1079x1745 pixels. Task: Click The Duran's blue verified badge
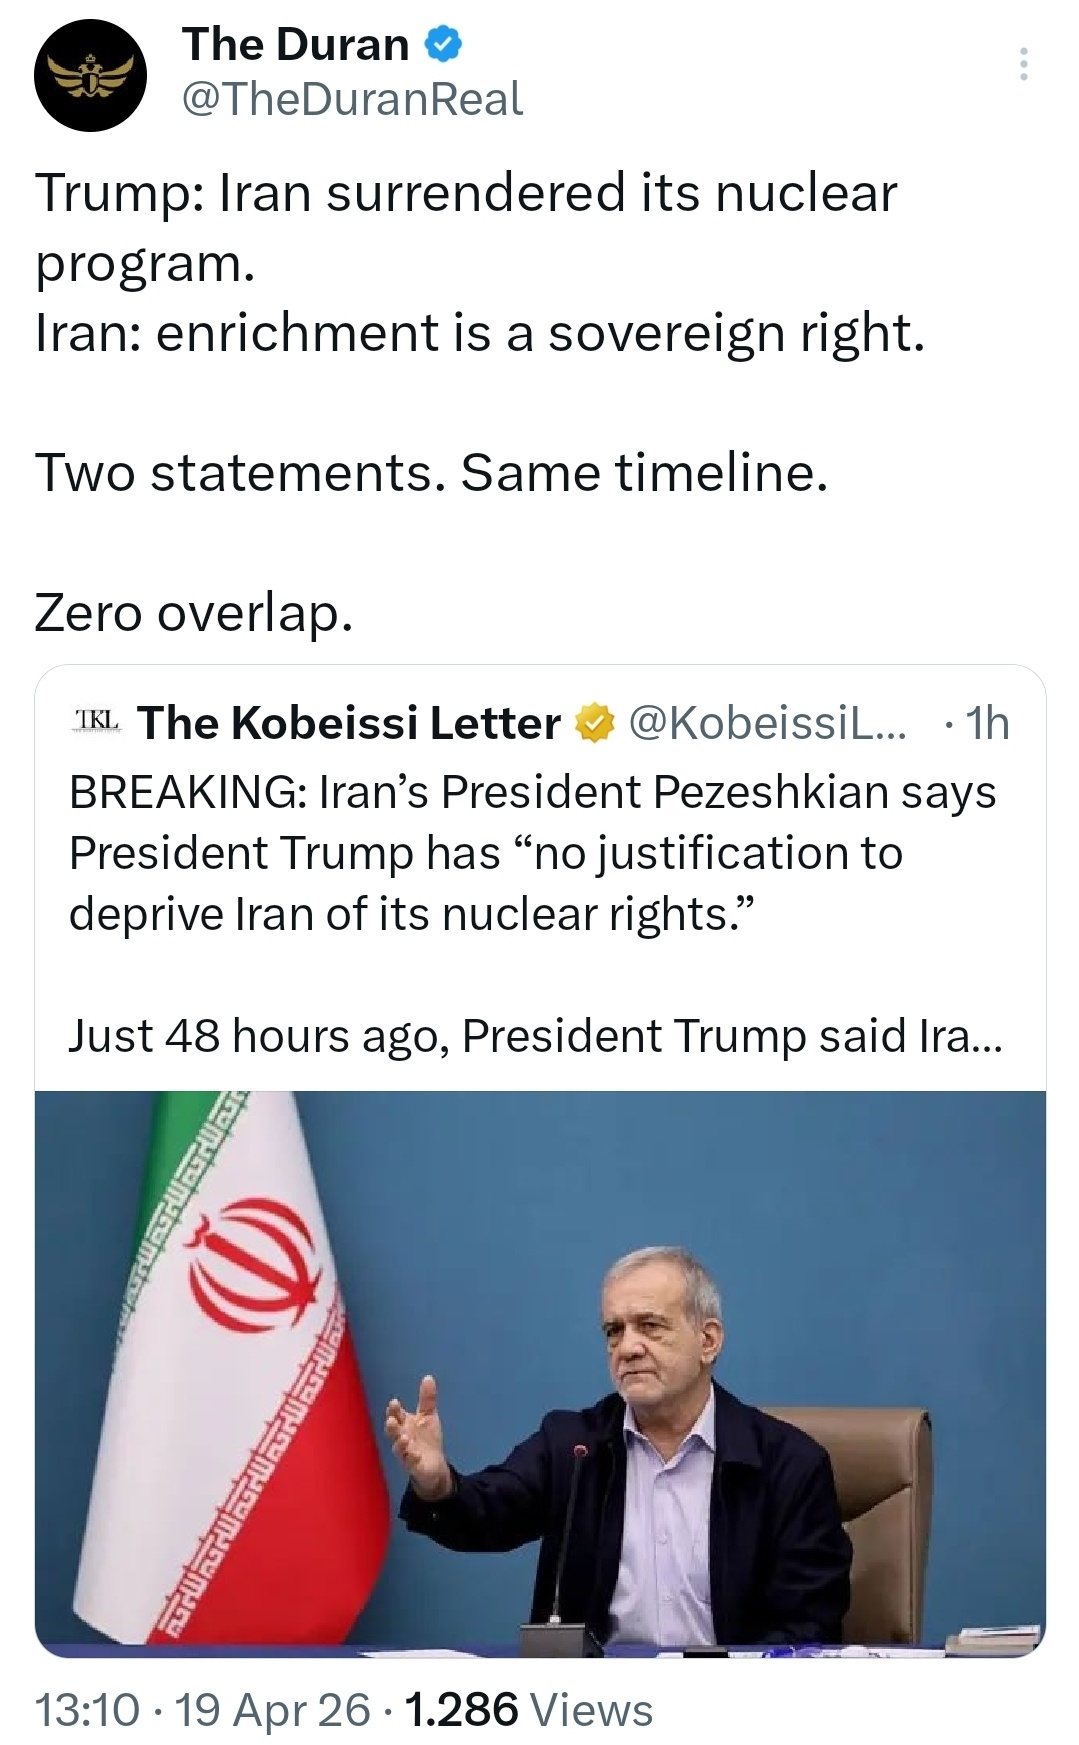444,45
